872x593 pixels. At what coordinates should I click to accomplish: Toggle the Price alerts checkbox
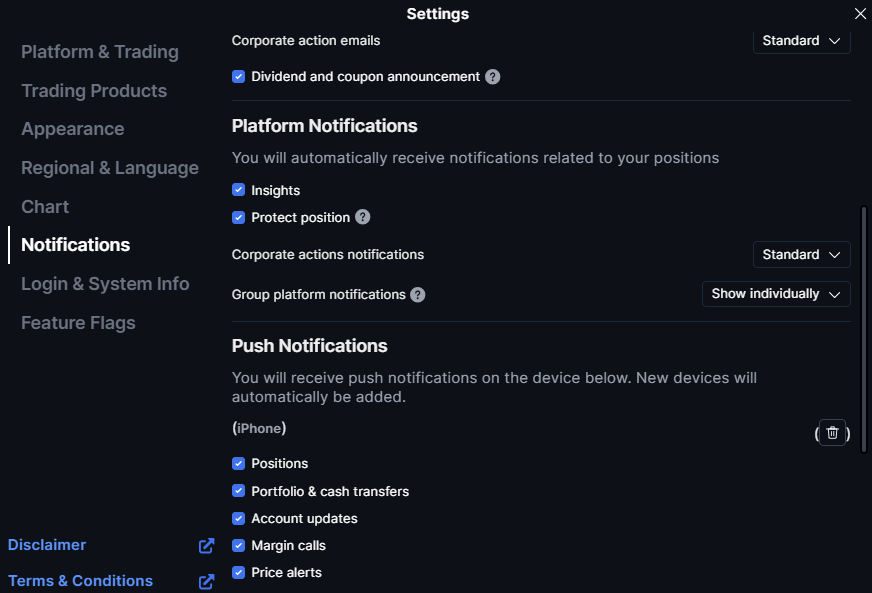238,573
